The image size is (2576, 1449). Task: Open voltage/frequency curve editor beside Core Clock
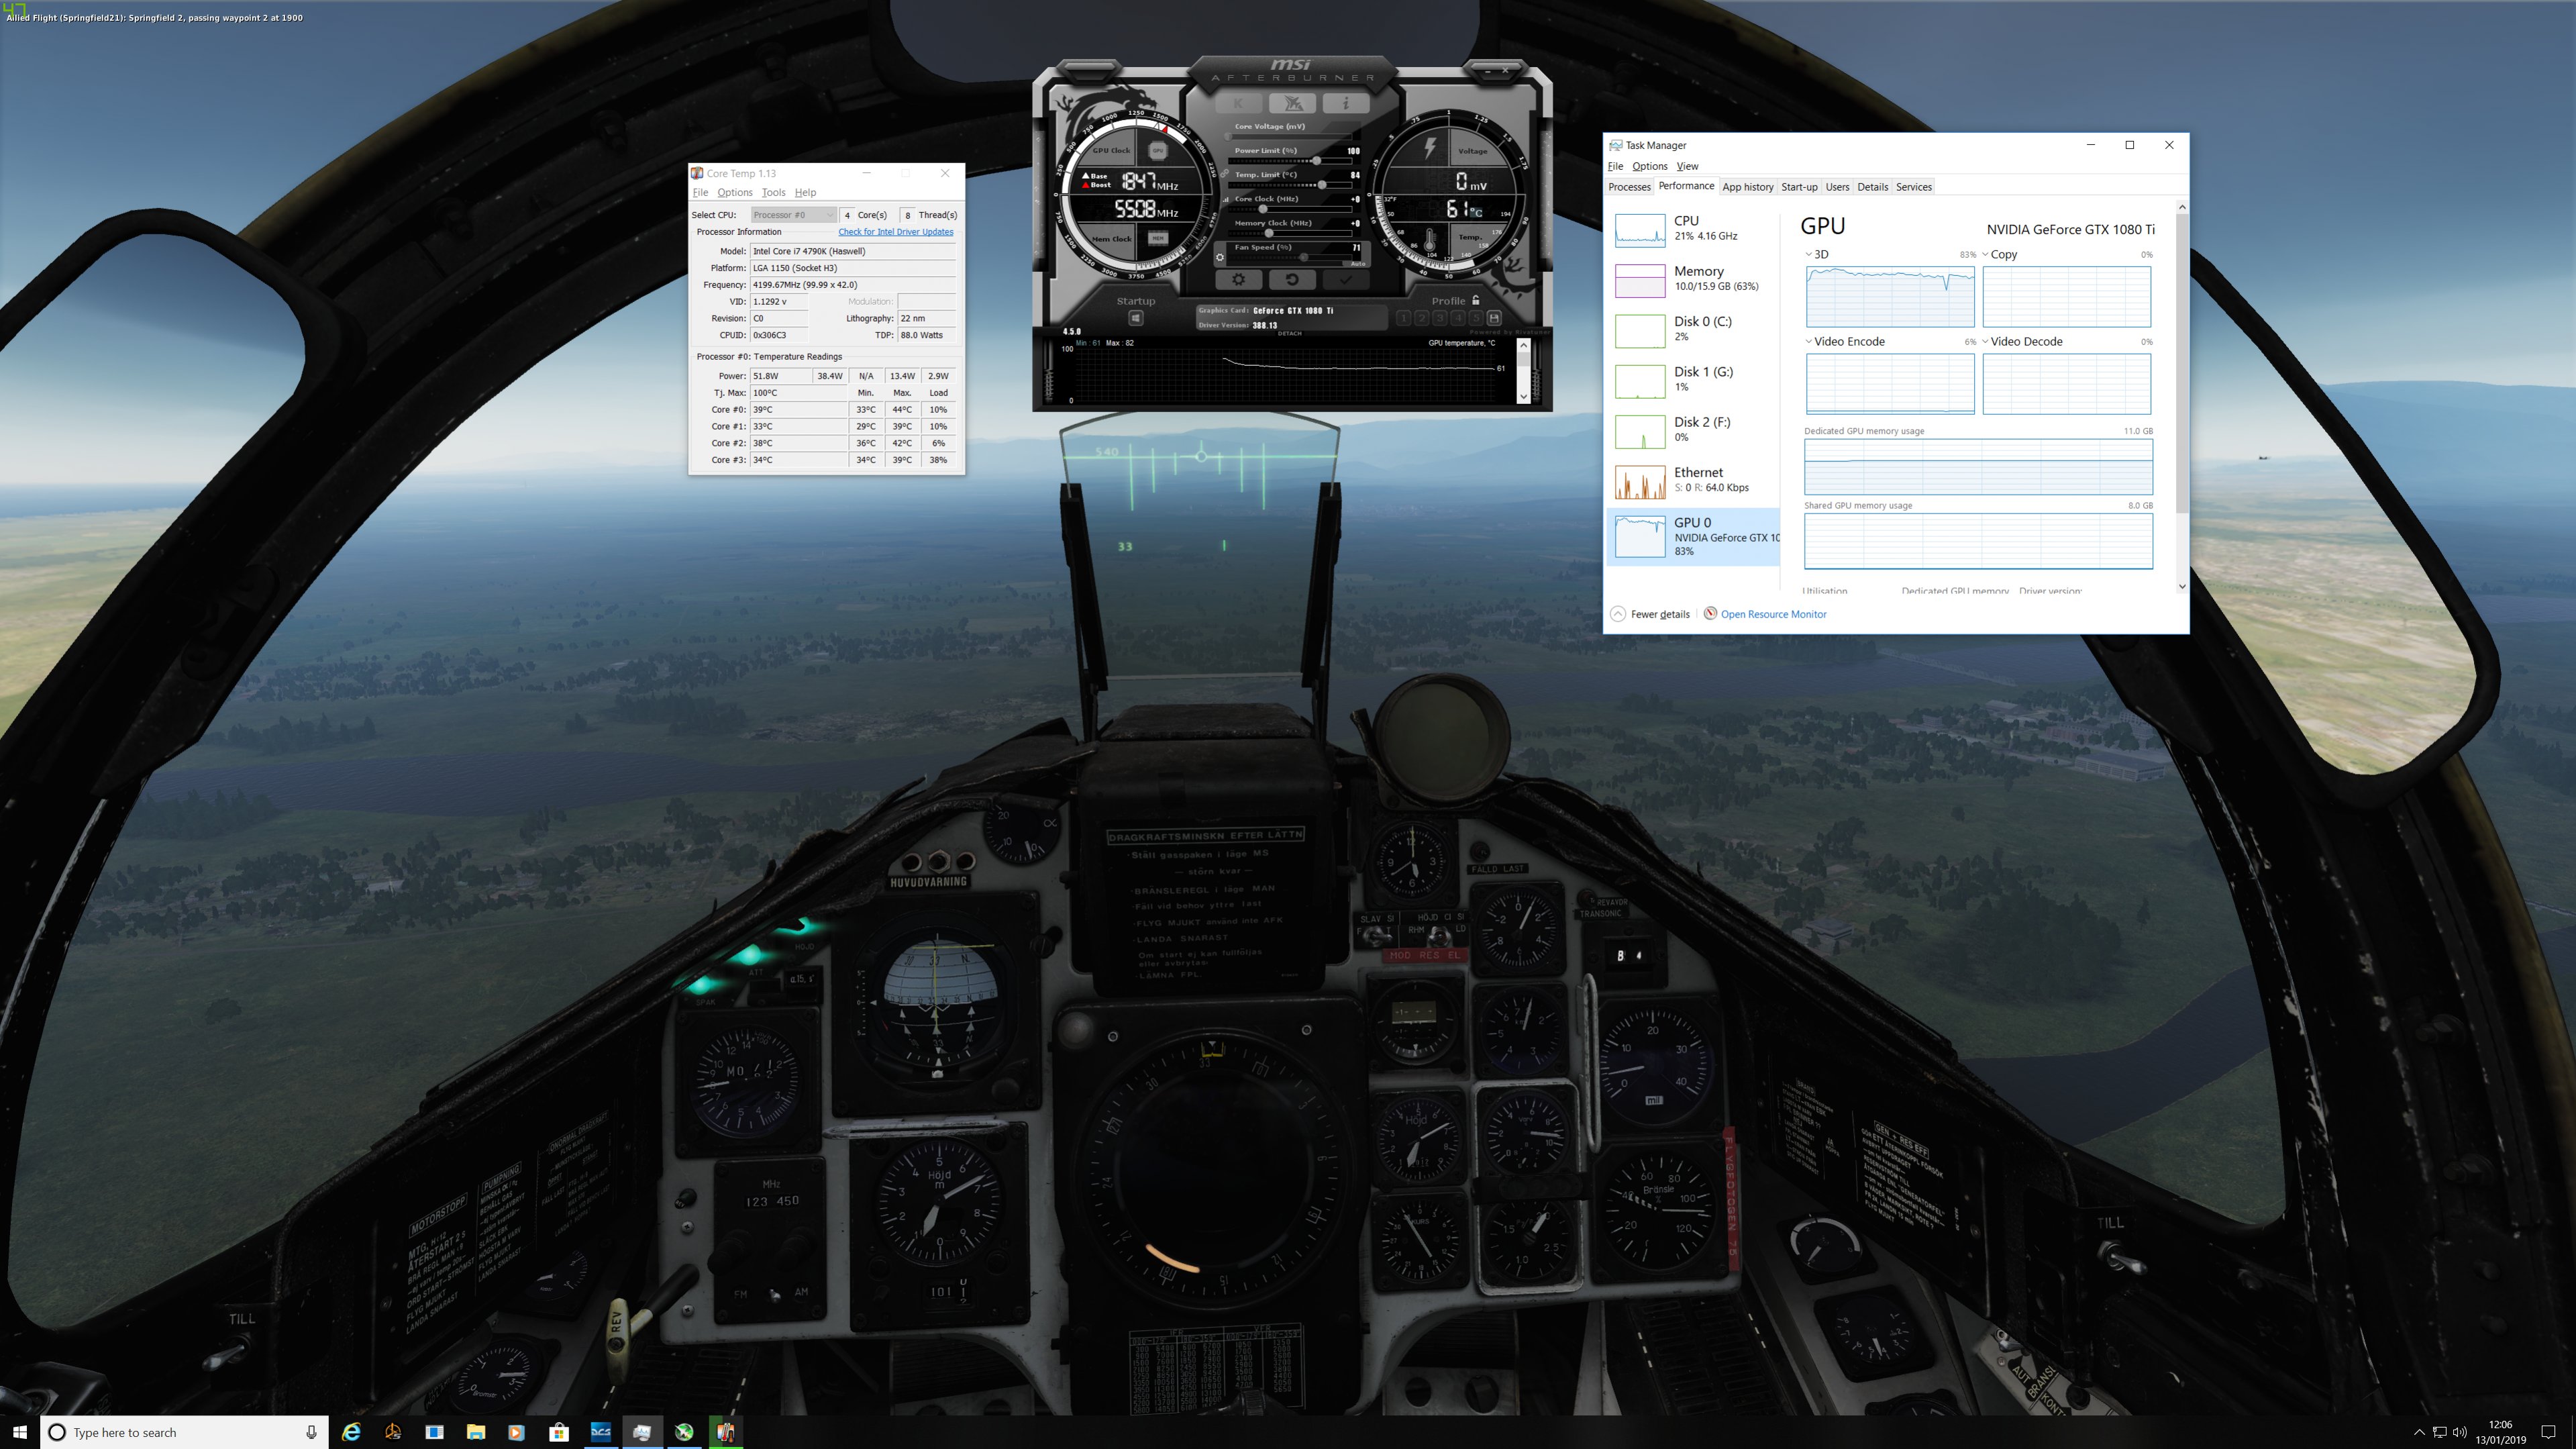1225,199
